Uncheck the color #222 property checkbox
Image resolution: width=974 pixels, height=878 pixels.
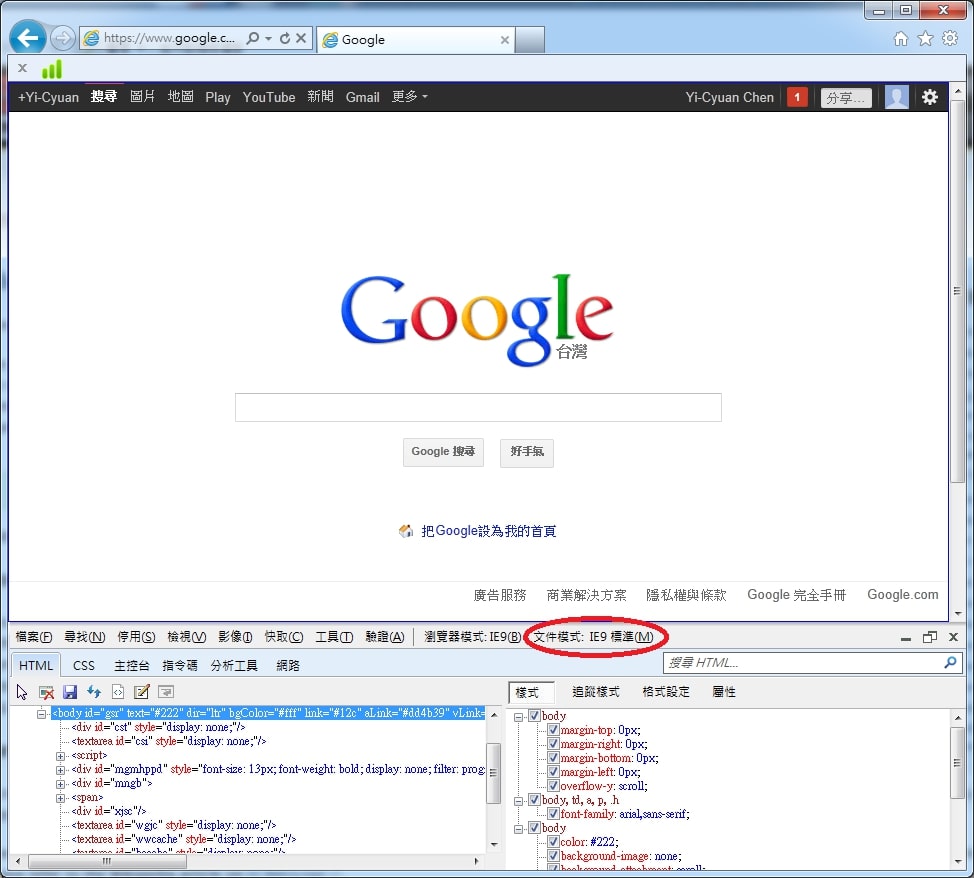click(x=553, y=841)
